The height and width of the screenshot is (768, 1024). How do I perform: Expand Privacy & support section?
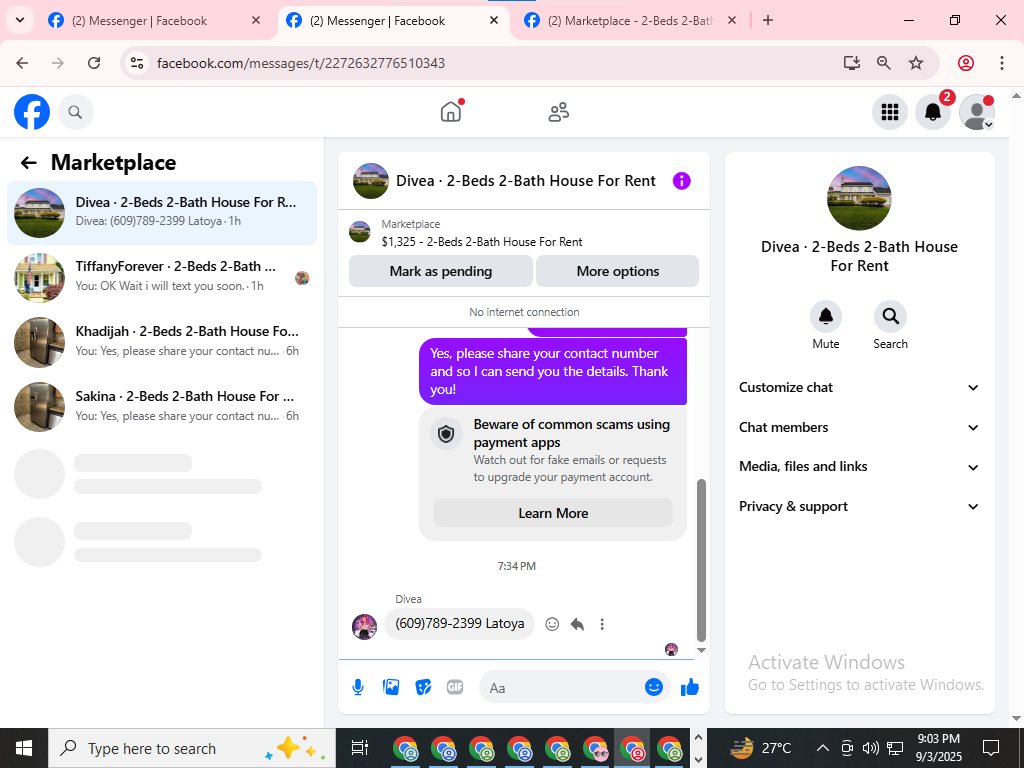point(859,507)
